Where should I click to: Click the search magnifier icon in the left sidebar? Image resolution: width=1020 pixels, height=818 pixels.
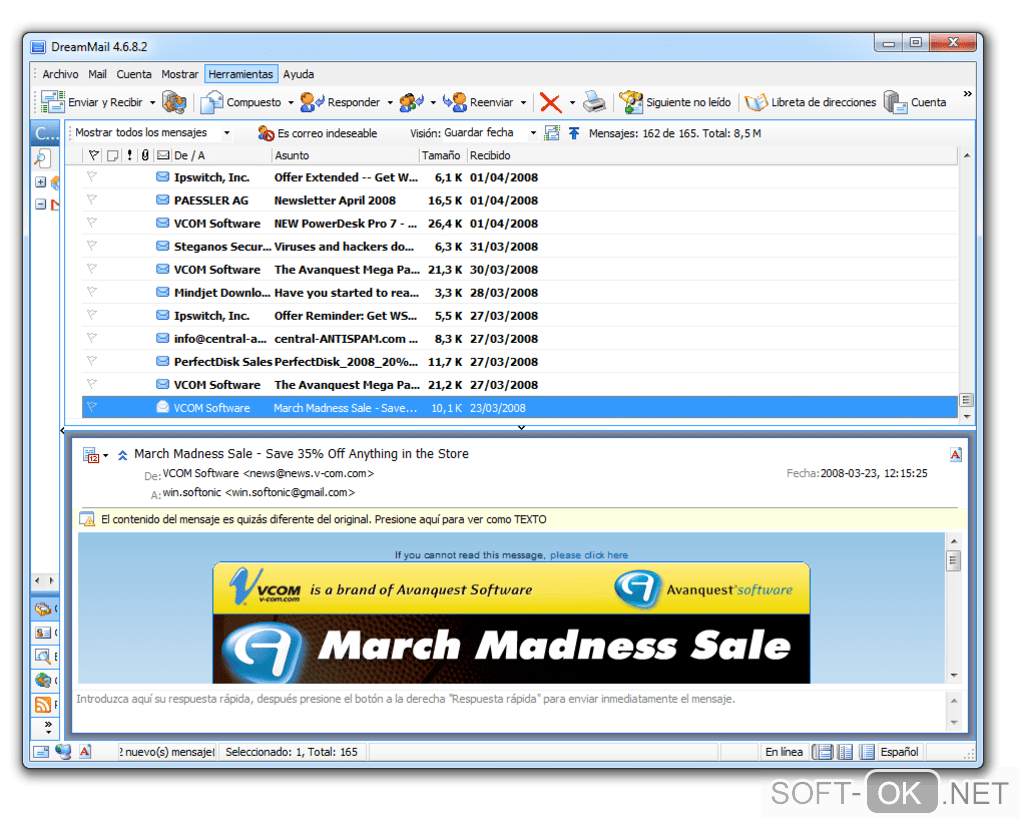pyautogui.click(x=42, y=157)
